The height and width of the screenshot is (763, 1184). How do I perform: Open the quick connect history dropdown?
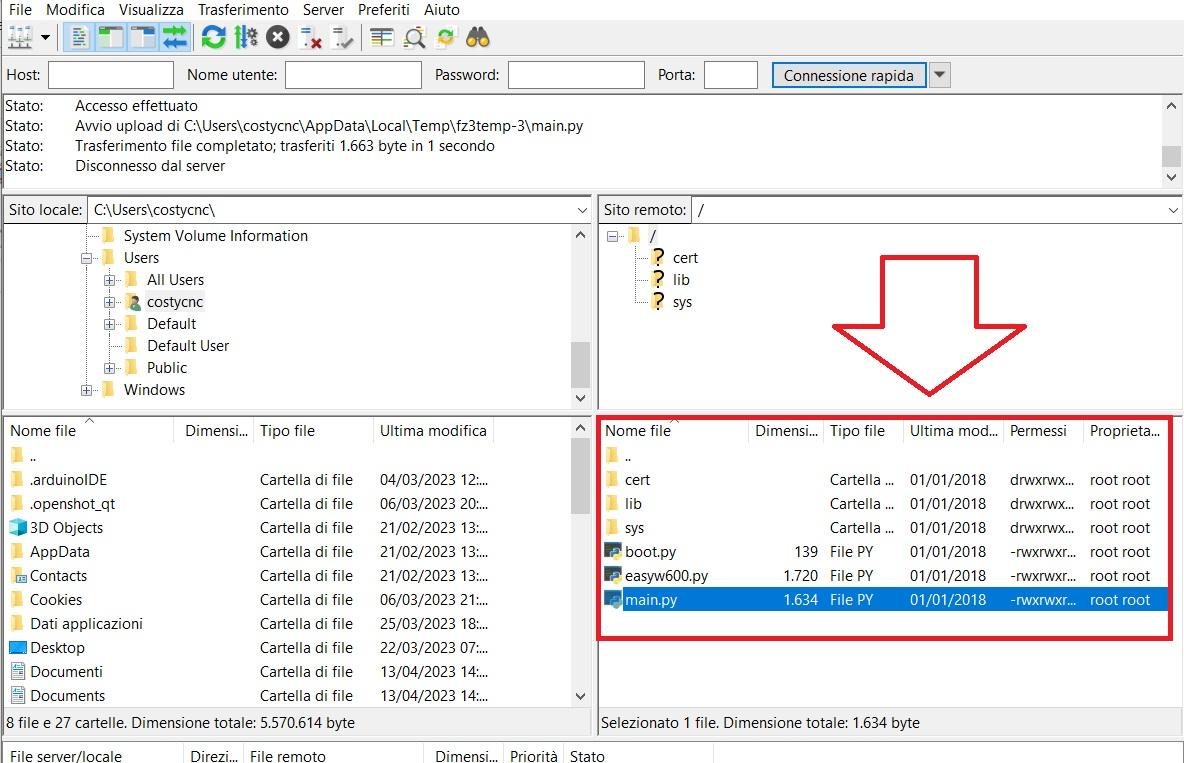[x=939, y=75]
